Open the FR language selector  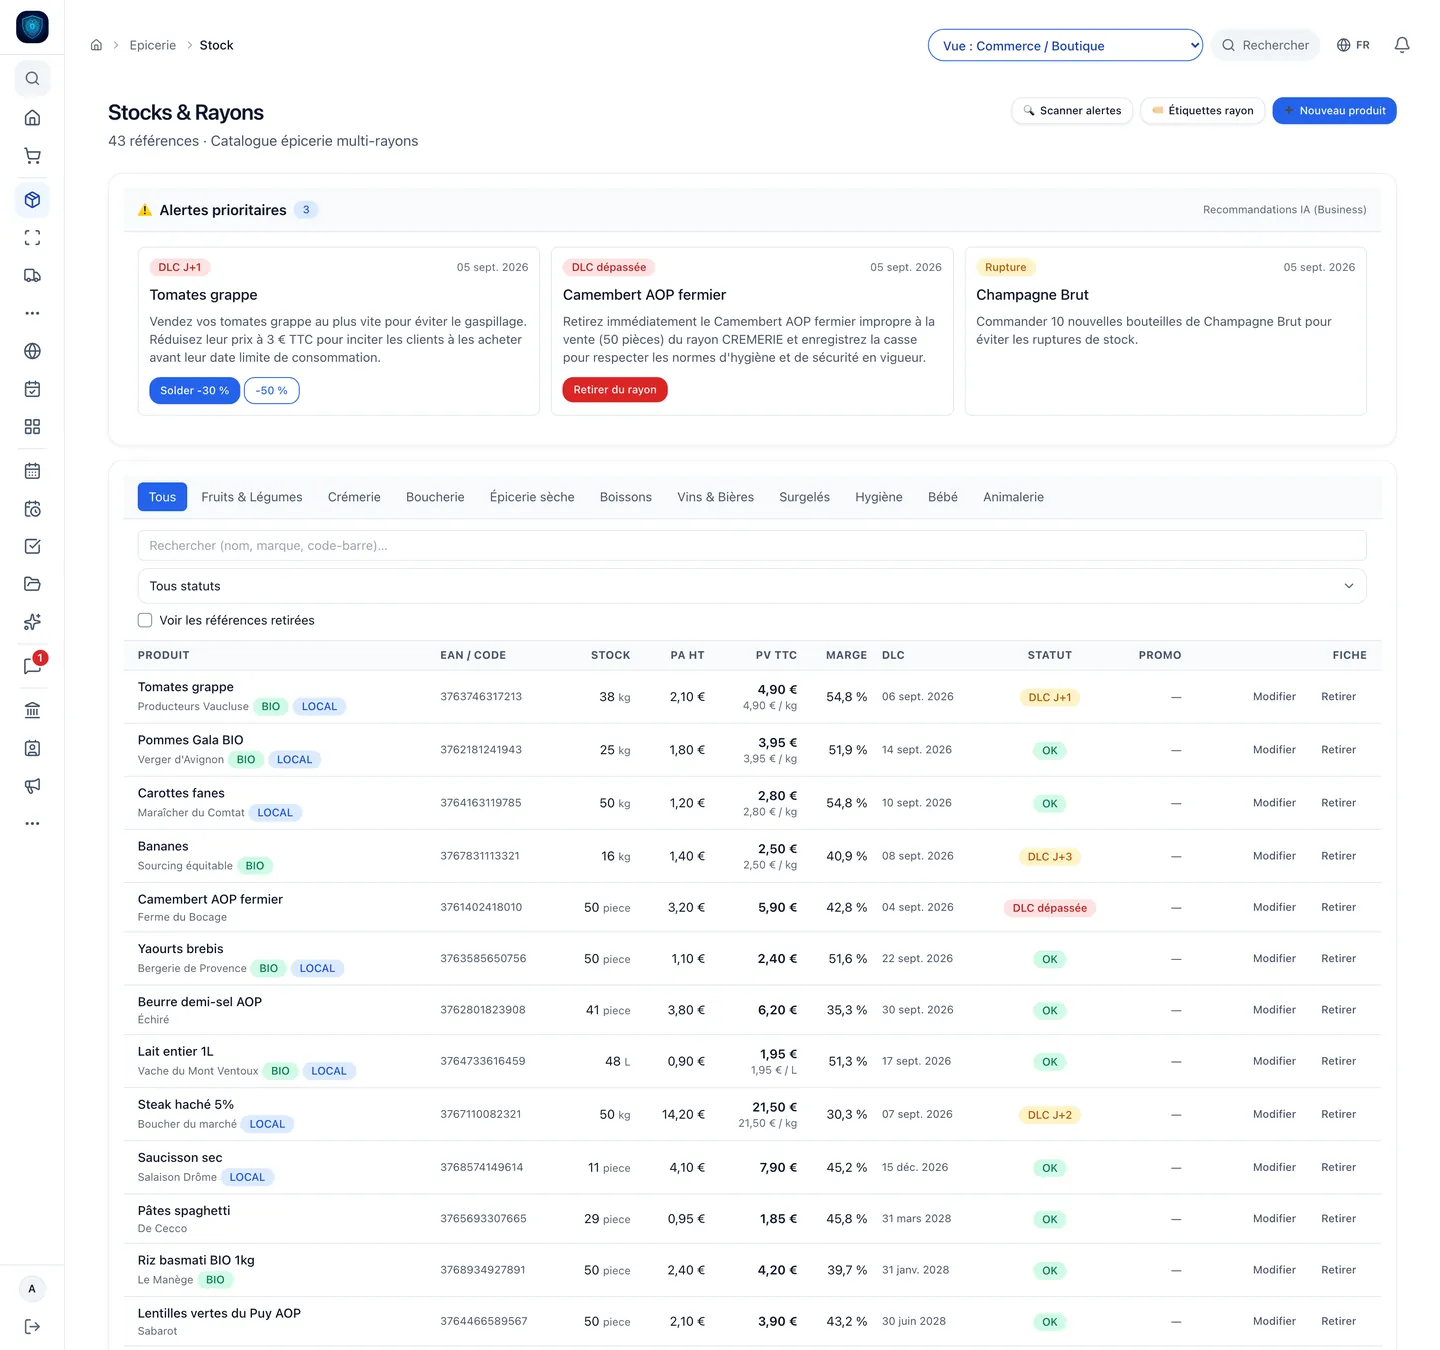(x=1353, y=45)
